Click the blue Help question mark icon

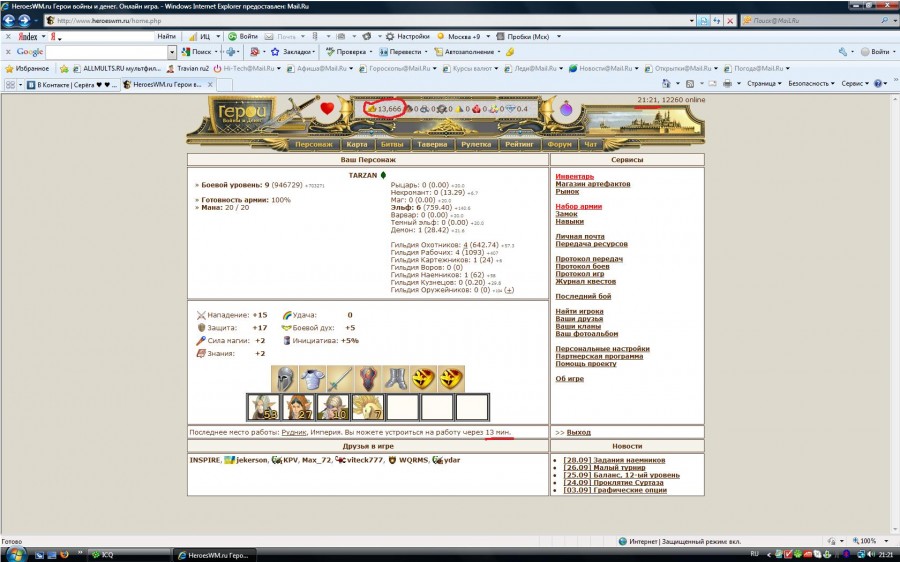(878, 84)
